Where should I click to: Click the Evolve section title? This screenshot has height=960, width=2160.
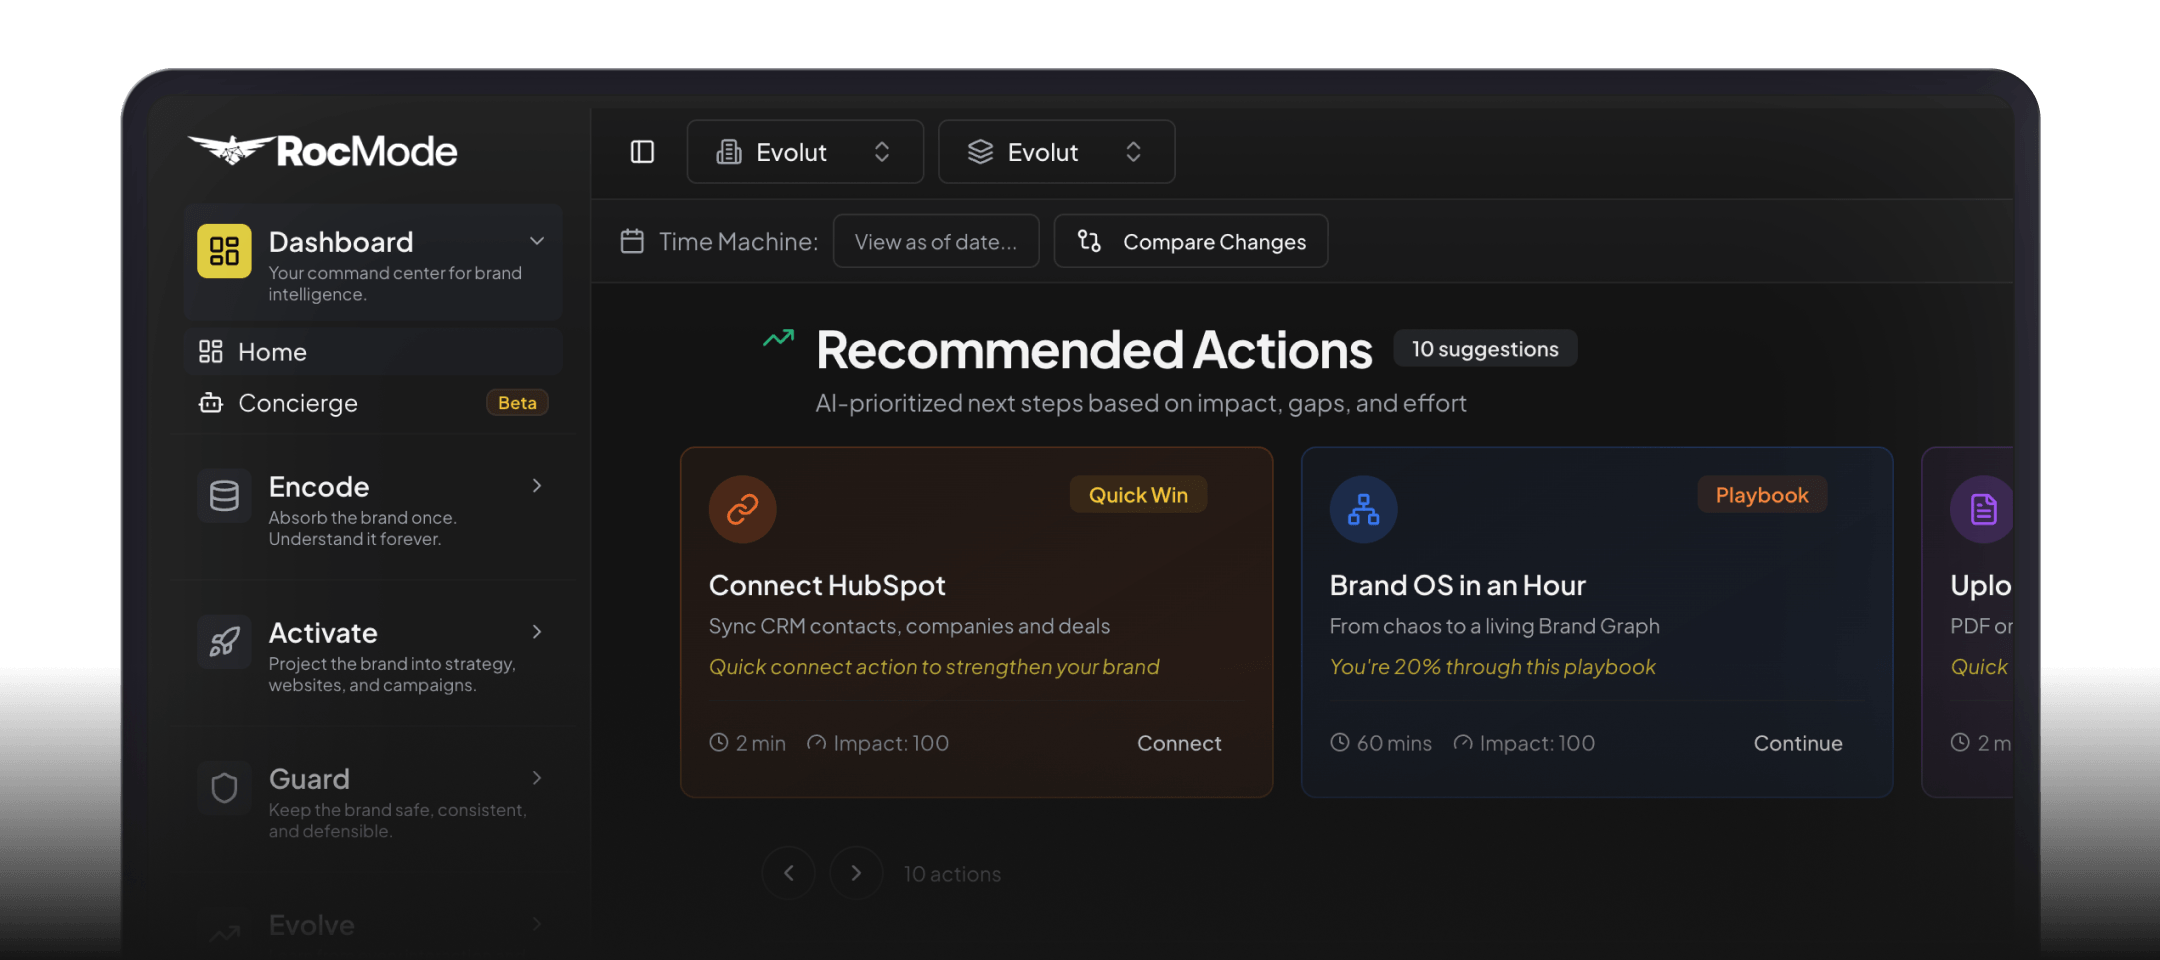click(x=311, y=925)
